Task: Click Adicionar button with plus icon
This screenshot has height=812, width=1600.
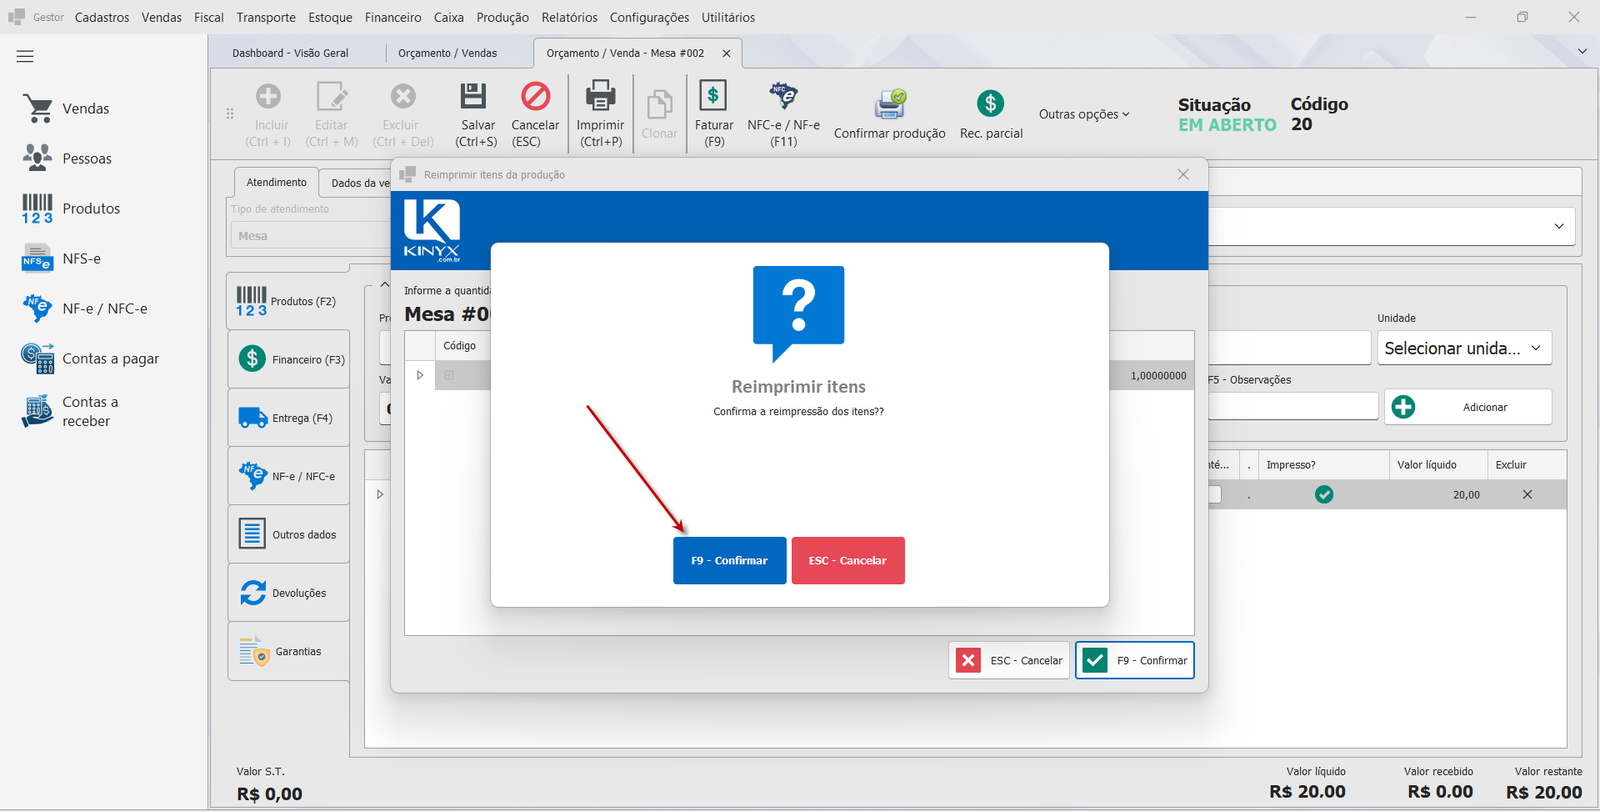Action: coord(1468,407)
